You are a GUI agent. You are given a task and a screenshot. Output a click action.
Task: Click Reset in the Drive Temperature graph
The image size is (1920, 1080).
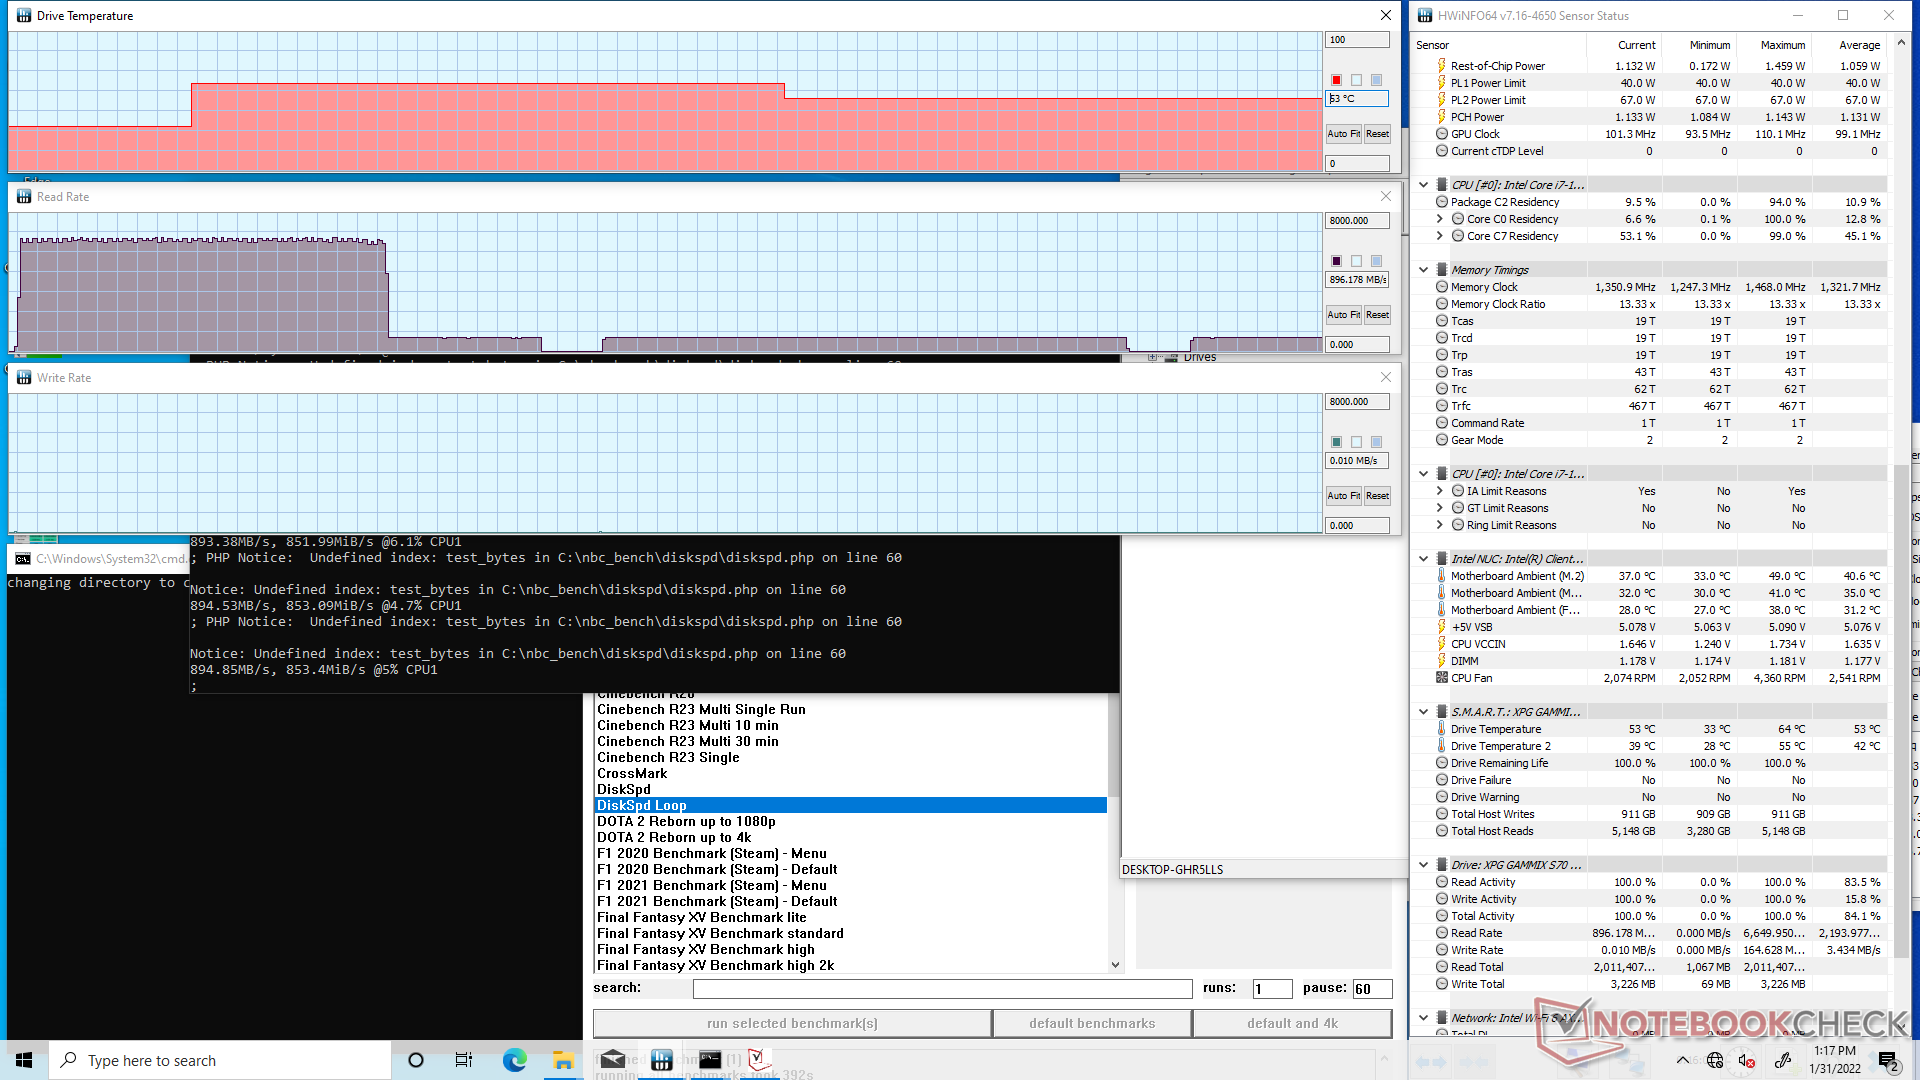tap(1377, 134)
